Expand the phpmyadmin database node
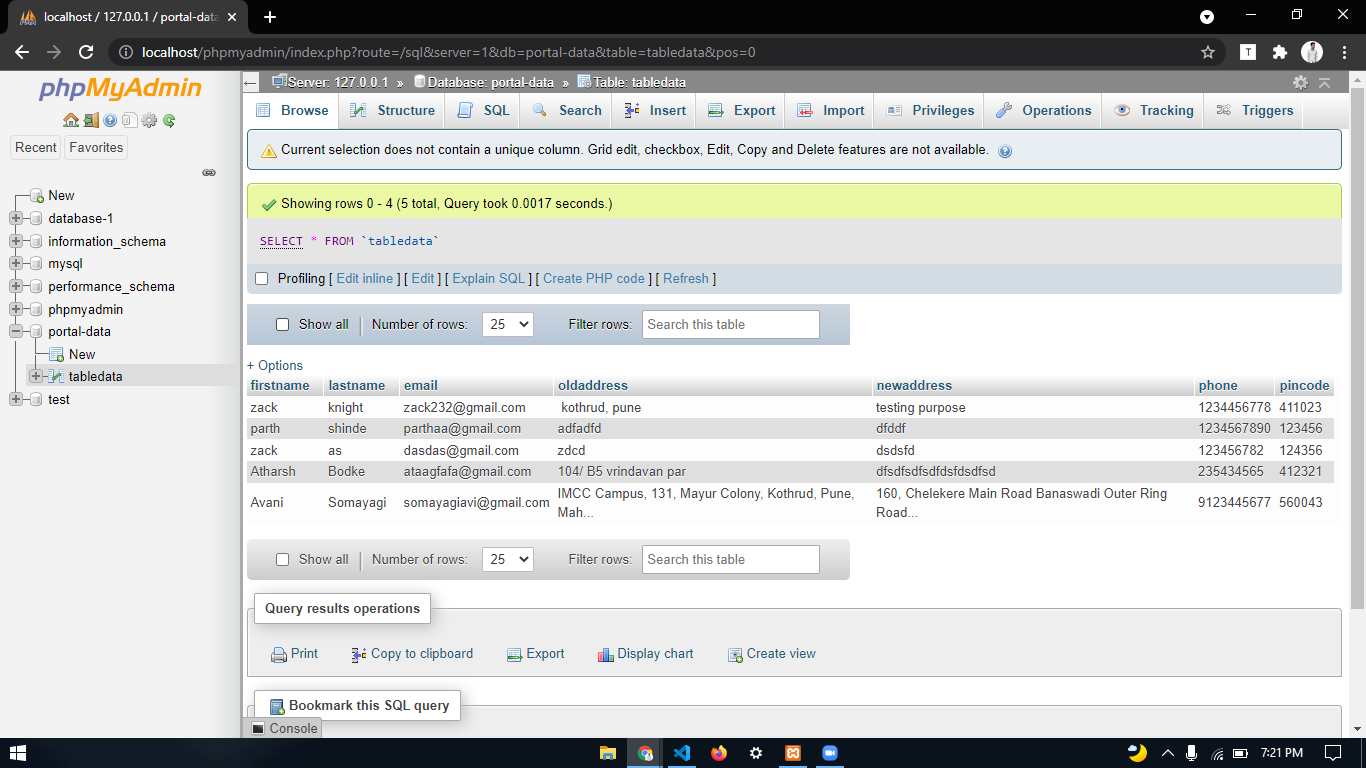This screenshot has height=768, width=1366. pos(16,309)
